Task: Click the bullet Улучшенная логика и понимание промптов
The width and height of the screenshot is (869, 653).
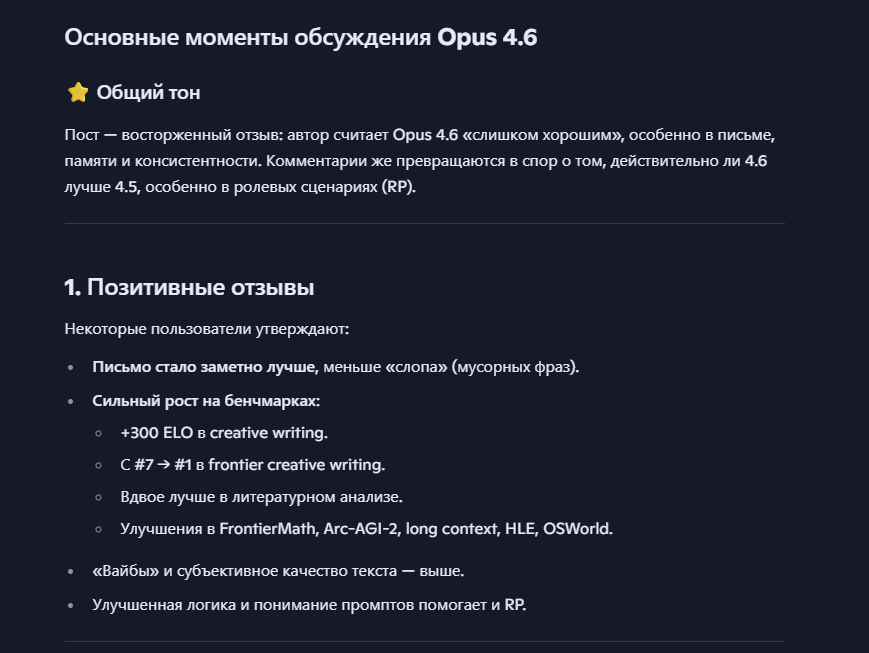Action: click(309, 605)
